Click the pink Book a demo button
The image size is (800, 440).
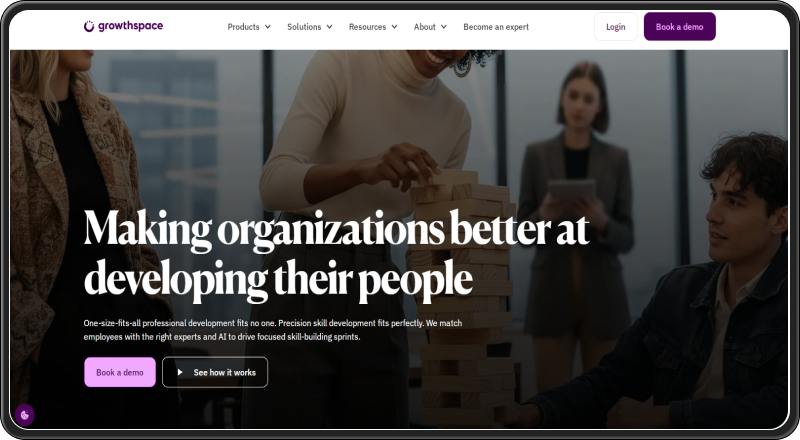click(120, 372)
